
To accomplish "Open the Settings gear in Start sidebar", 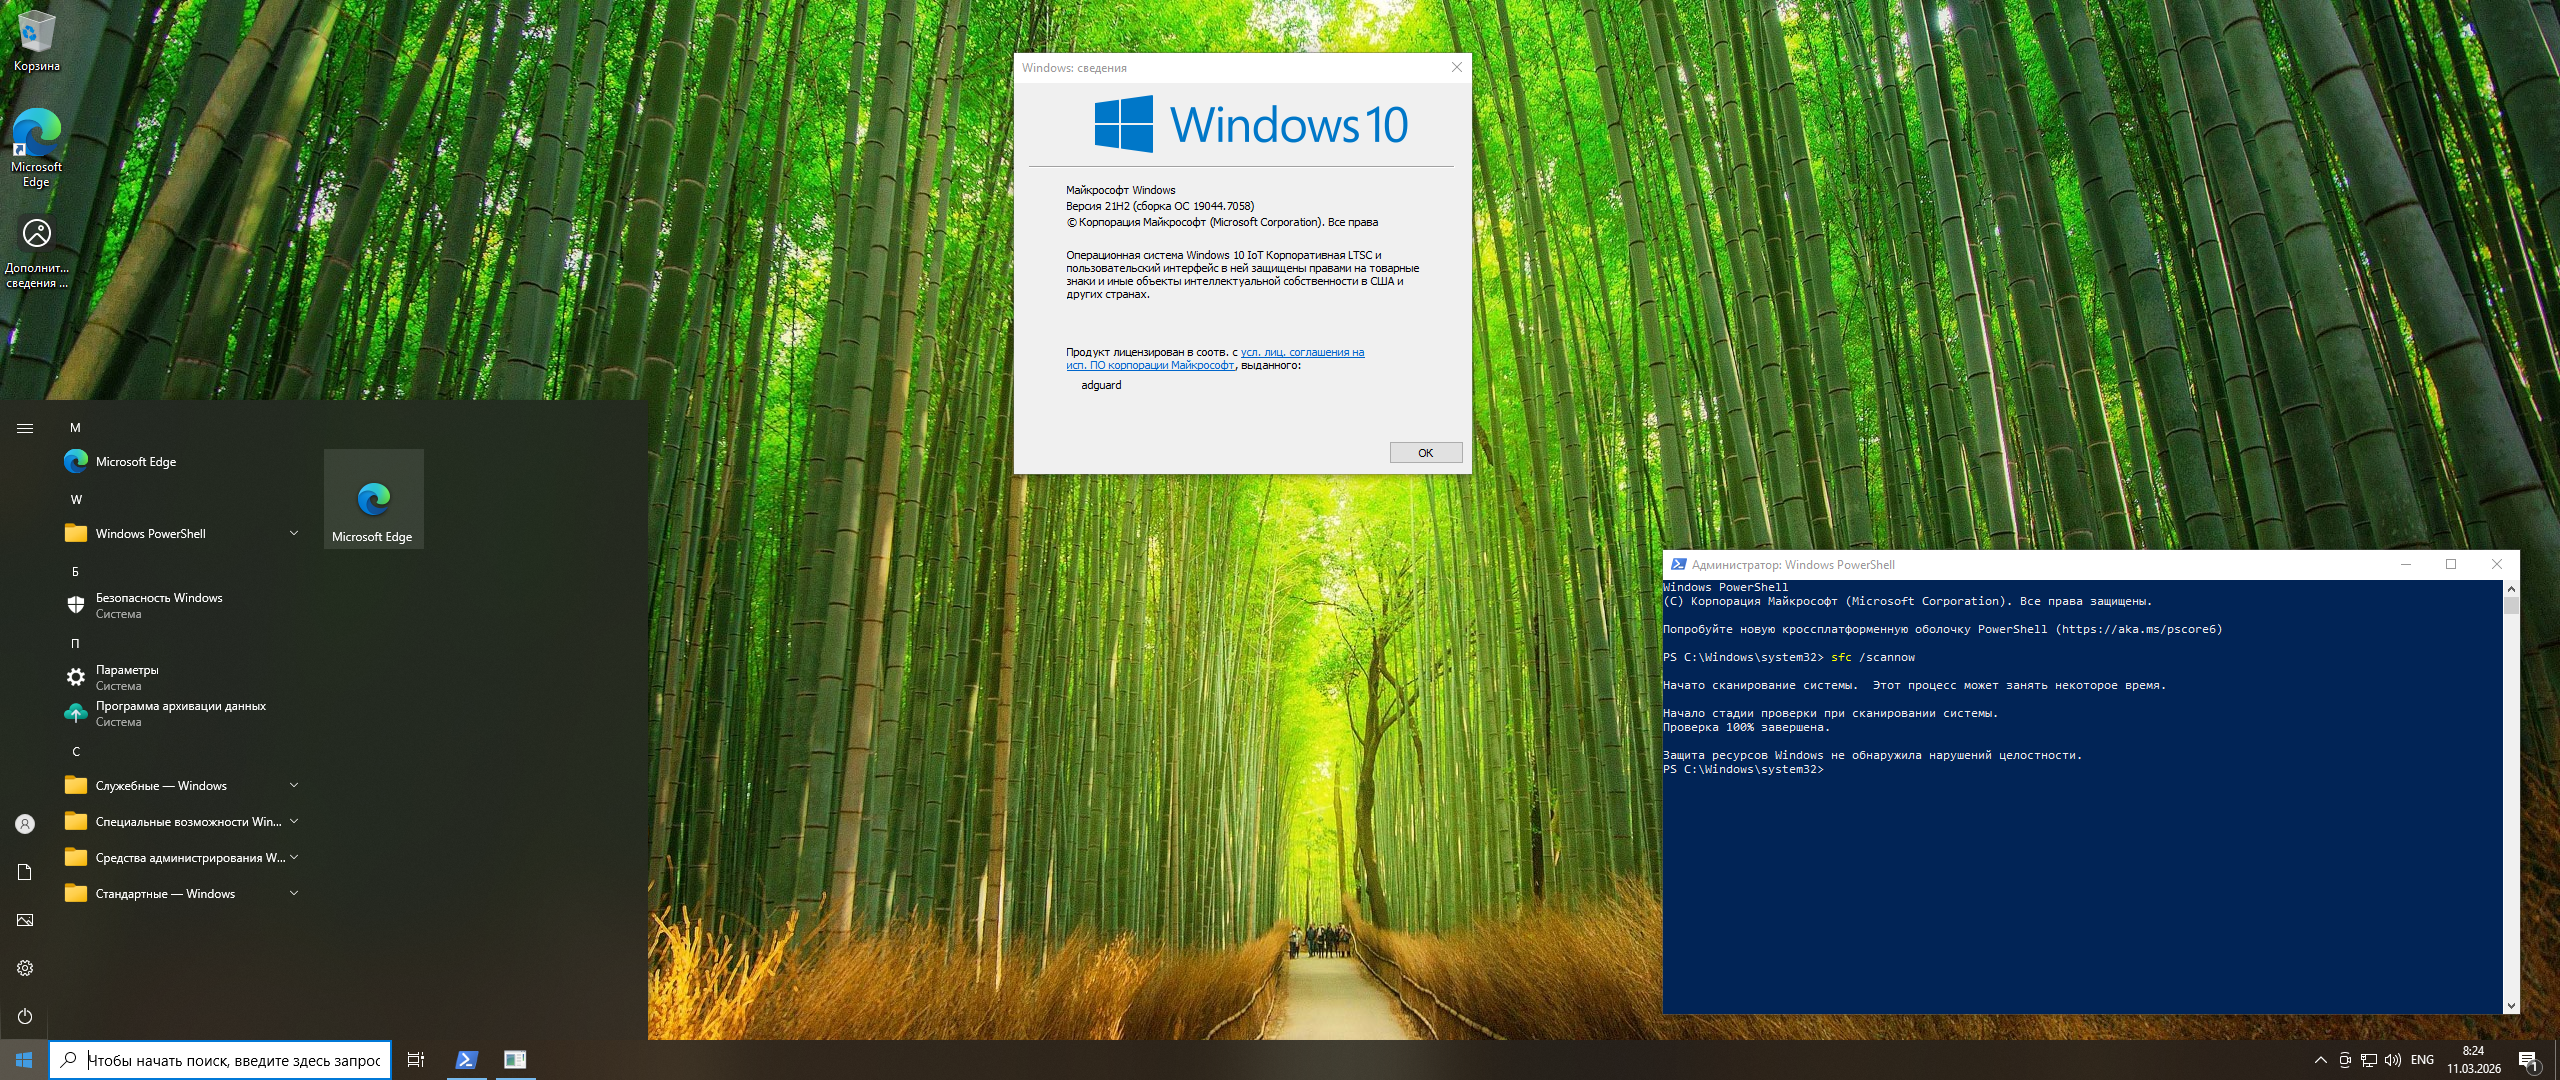I will click(x=25, y=968).
